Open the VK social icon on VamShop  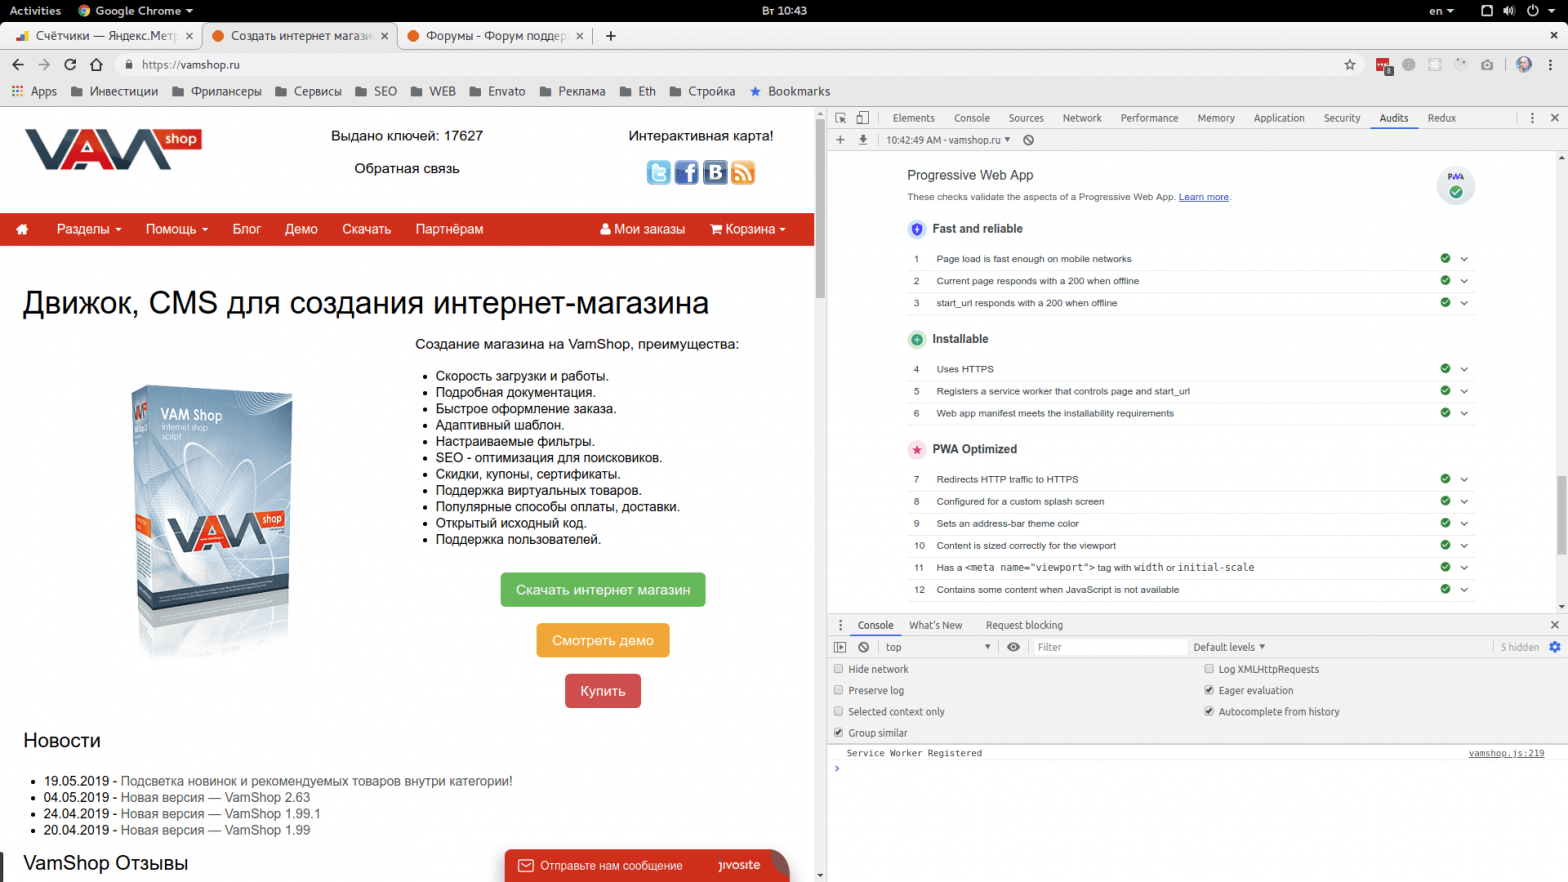coord(715,172)
